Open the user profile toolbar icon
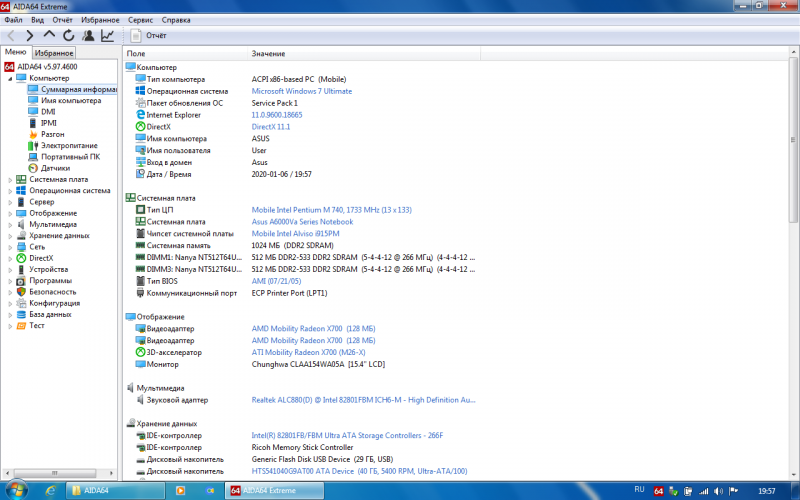 pyautogui.click(x=88, y=35)
